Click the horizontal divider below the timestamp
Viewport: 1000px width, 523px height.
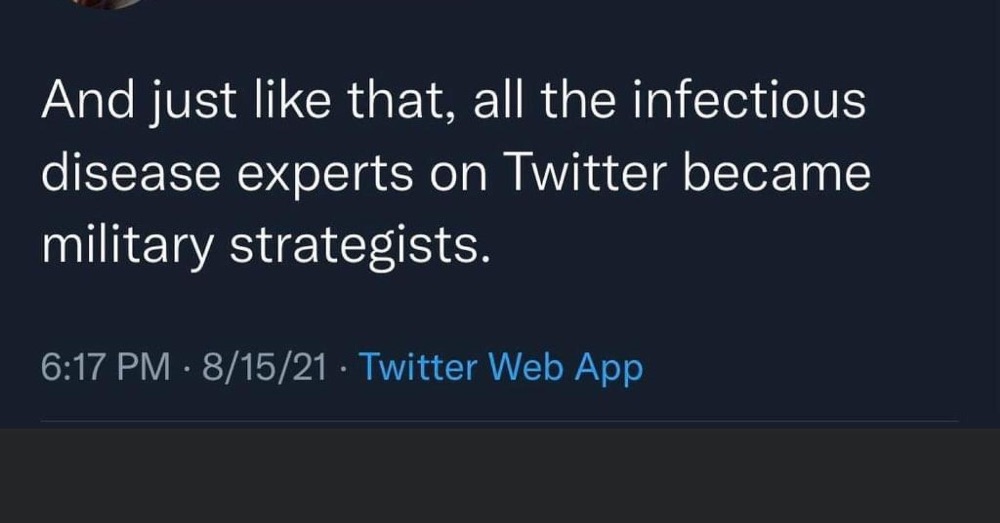[x=499, y=421]
